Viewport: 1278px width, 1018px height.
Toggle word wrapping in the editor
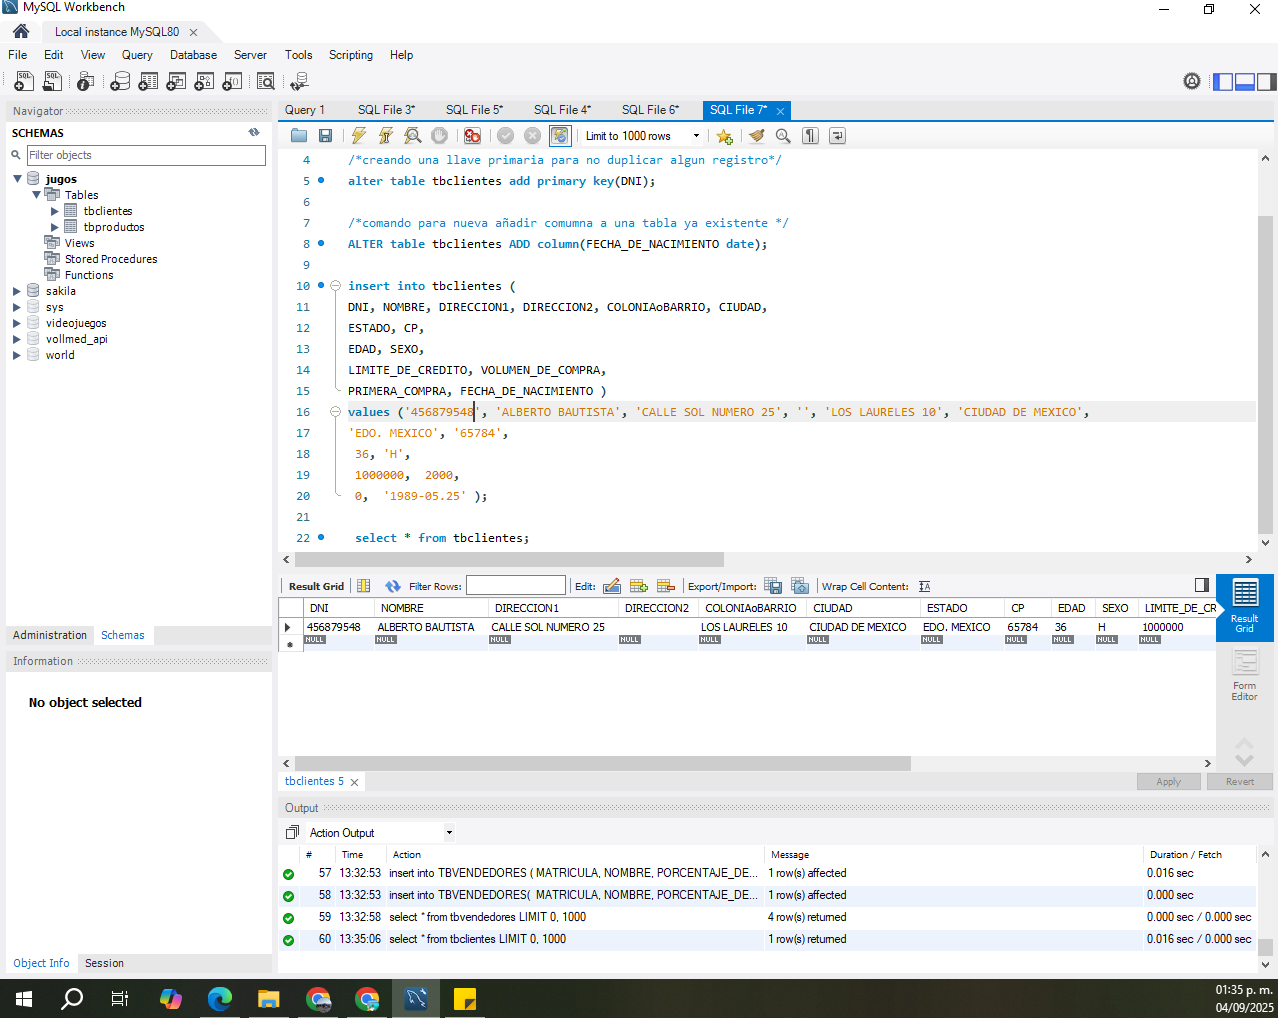pyautogui.click(x=838, y=136)
